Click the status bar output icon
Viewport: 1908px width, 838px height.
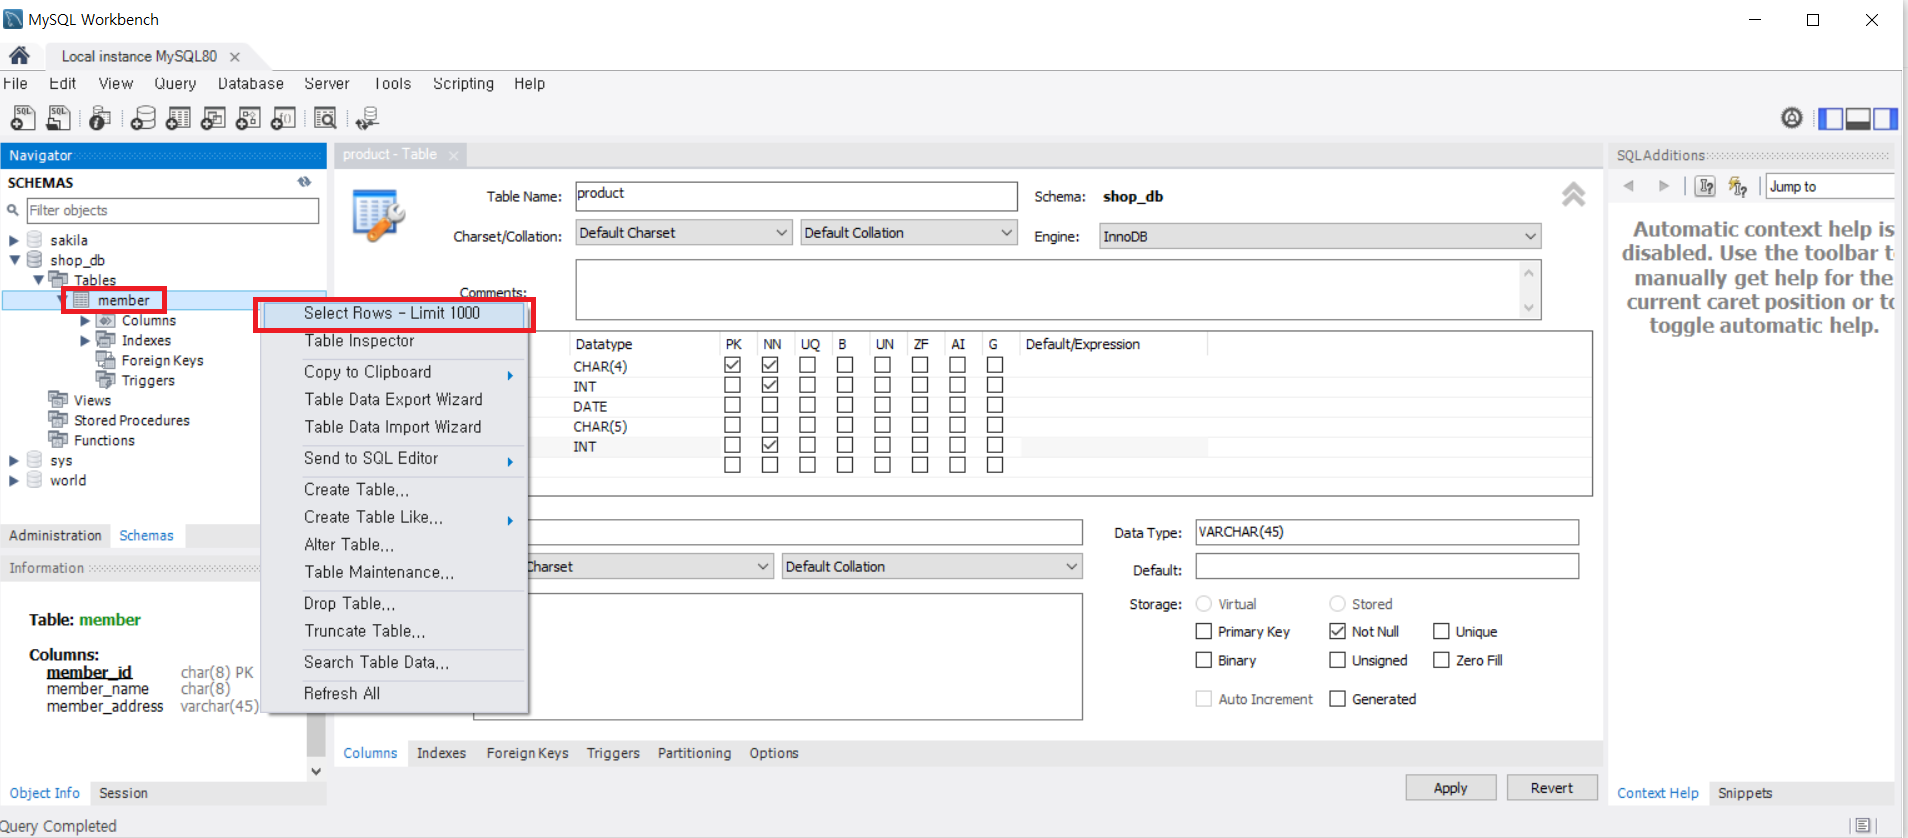click(1862, 826)
